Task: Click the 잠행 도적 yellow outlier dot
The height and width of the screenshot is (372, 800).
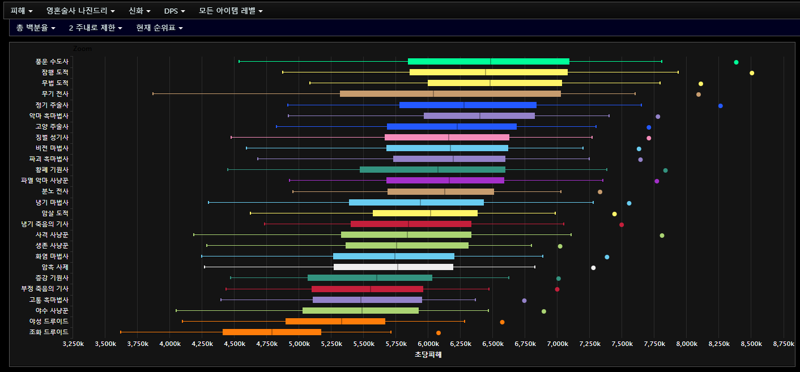Action: click(x=752, y=73)
